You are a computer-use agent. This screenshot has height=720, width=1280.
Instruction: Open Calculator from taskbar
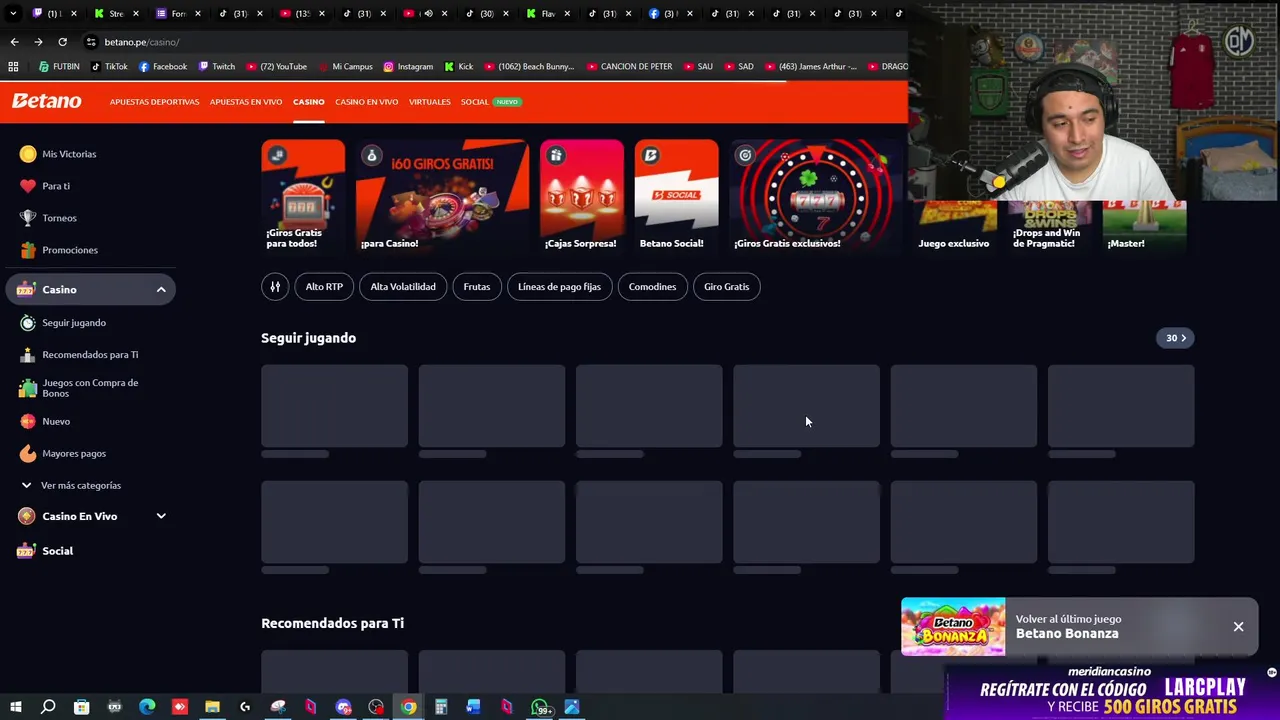pos(441,707)
